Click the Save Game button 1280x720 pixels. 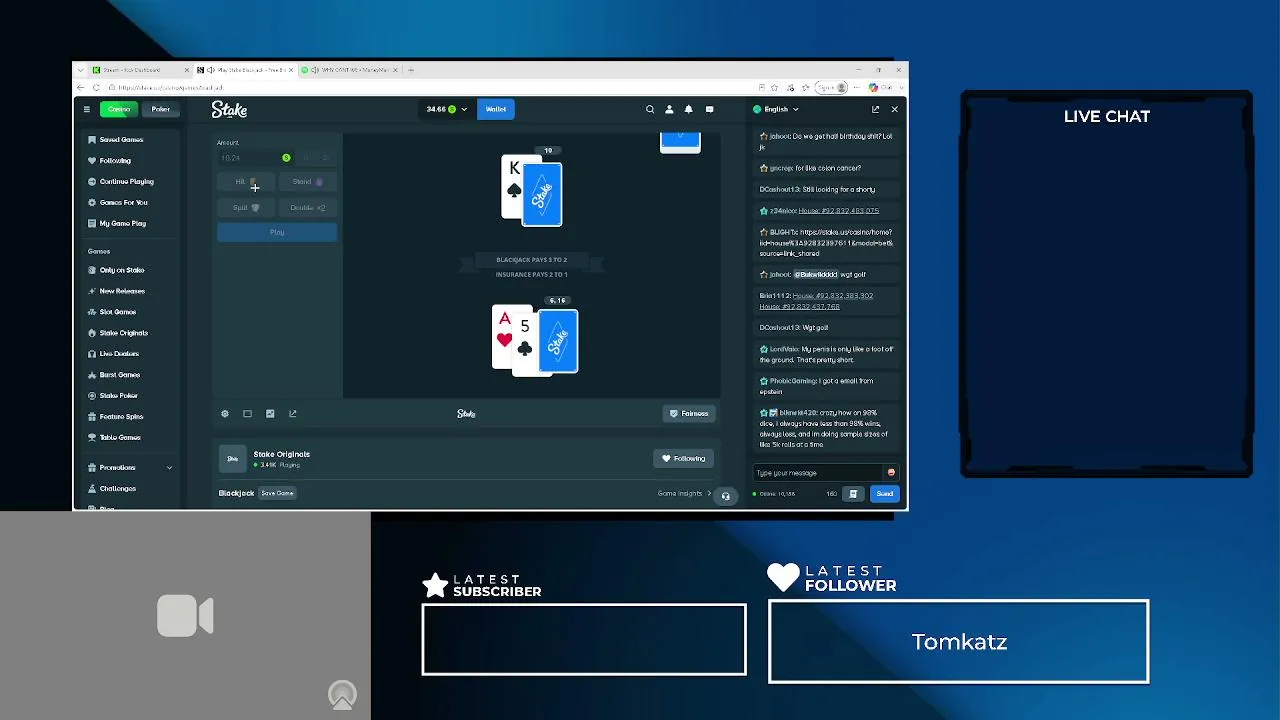click(x=278, y=493)
